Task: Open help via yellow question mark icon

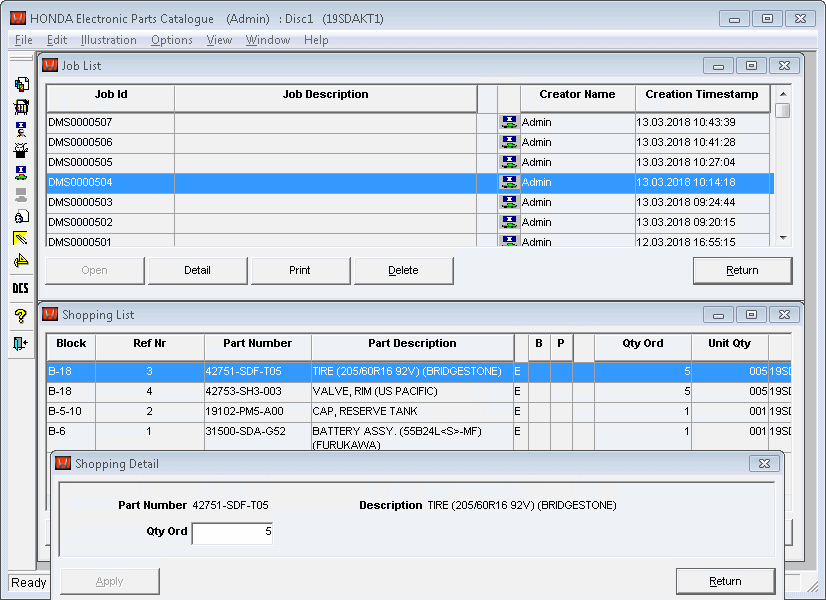Action: point(21,316)
